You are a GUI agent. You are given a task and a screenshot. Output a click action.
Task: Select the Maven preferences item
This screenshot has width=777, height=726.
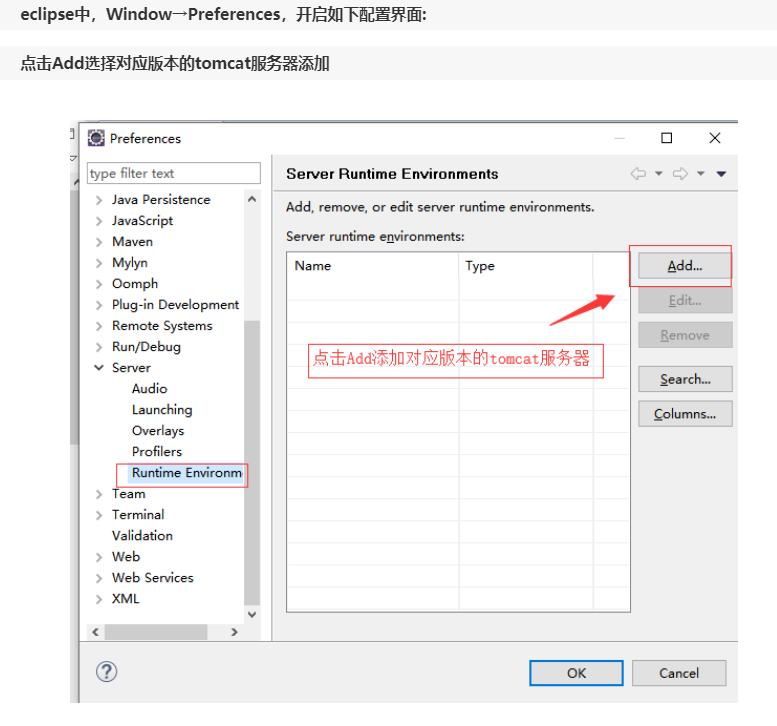pos(132,242)
